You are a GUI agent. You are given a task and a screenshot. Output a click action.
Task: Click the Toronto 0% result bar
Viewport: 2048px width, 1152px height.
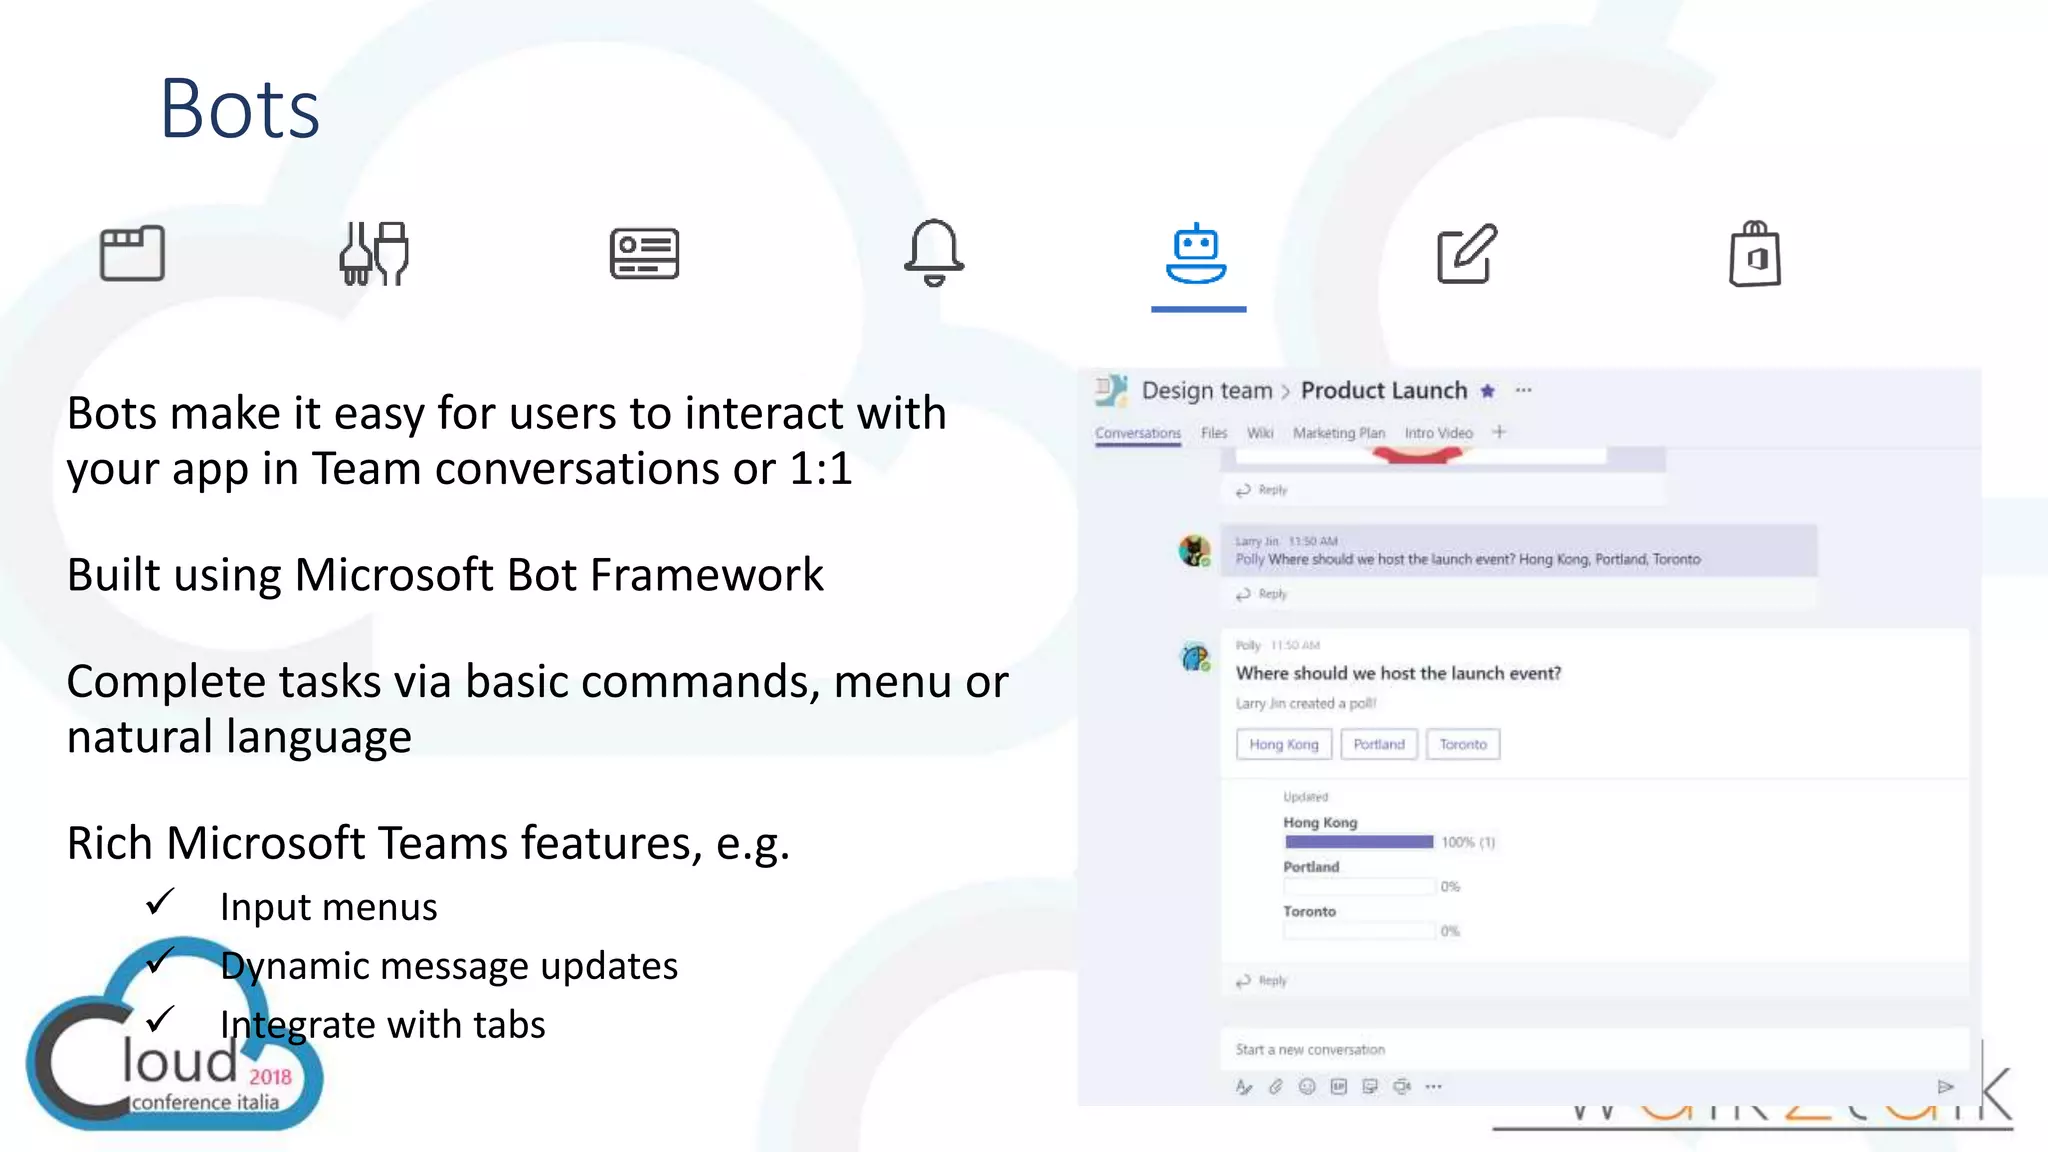(1359, 931)
